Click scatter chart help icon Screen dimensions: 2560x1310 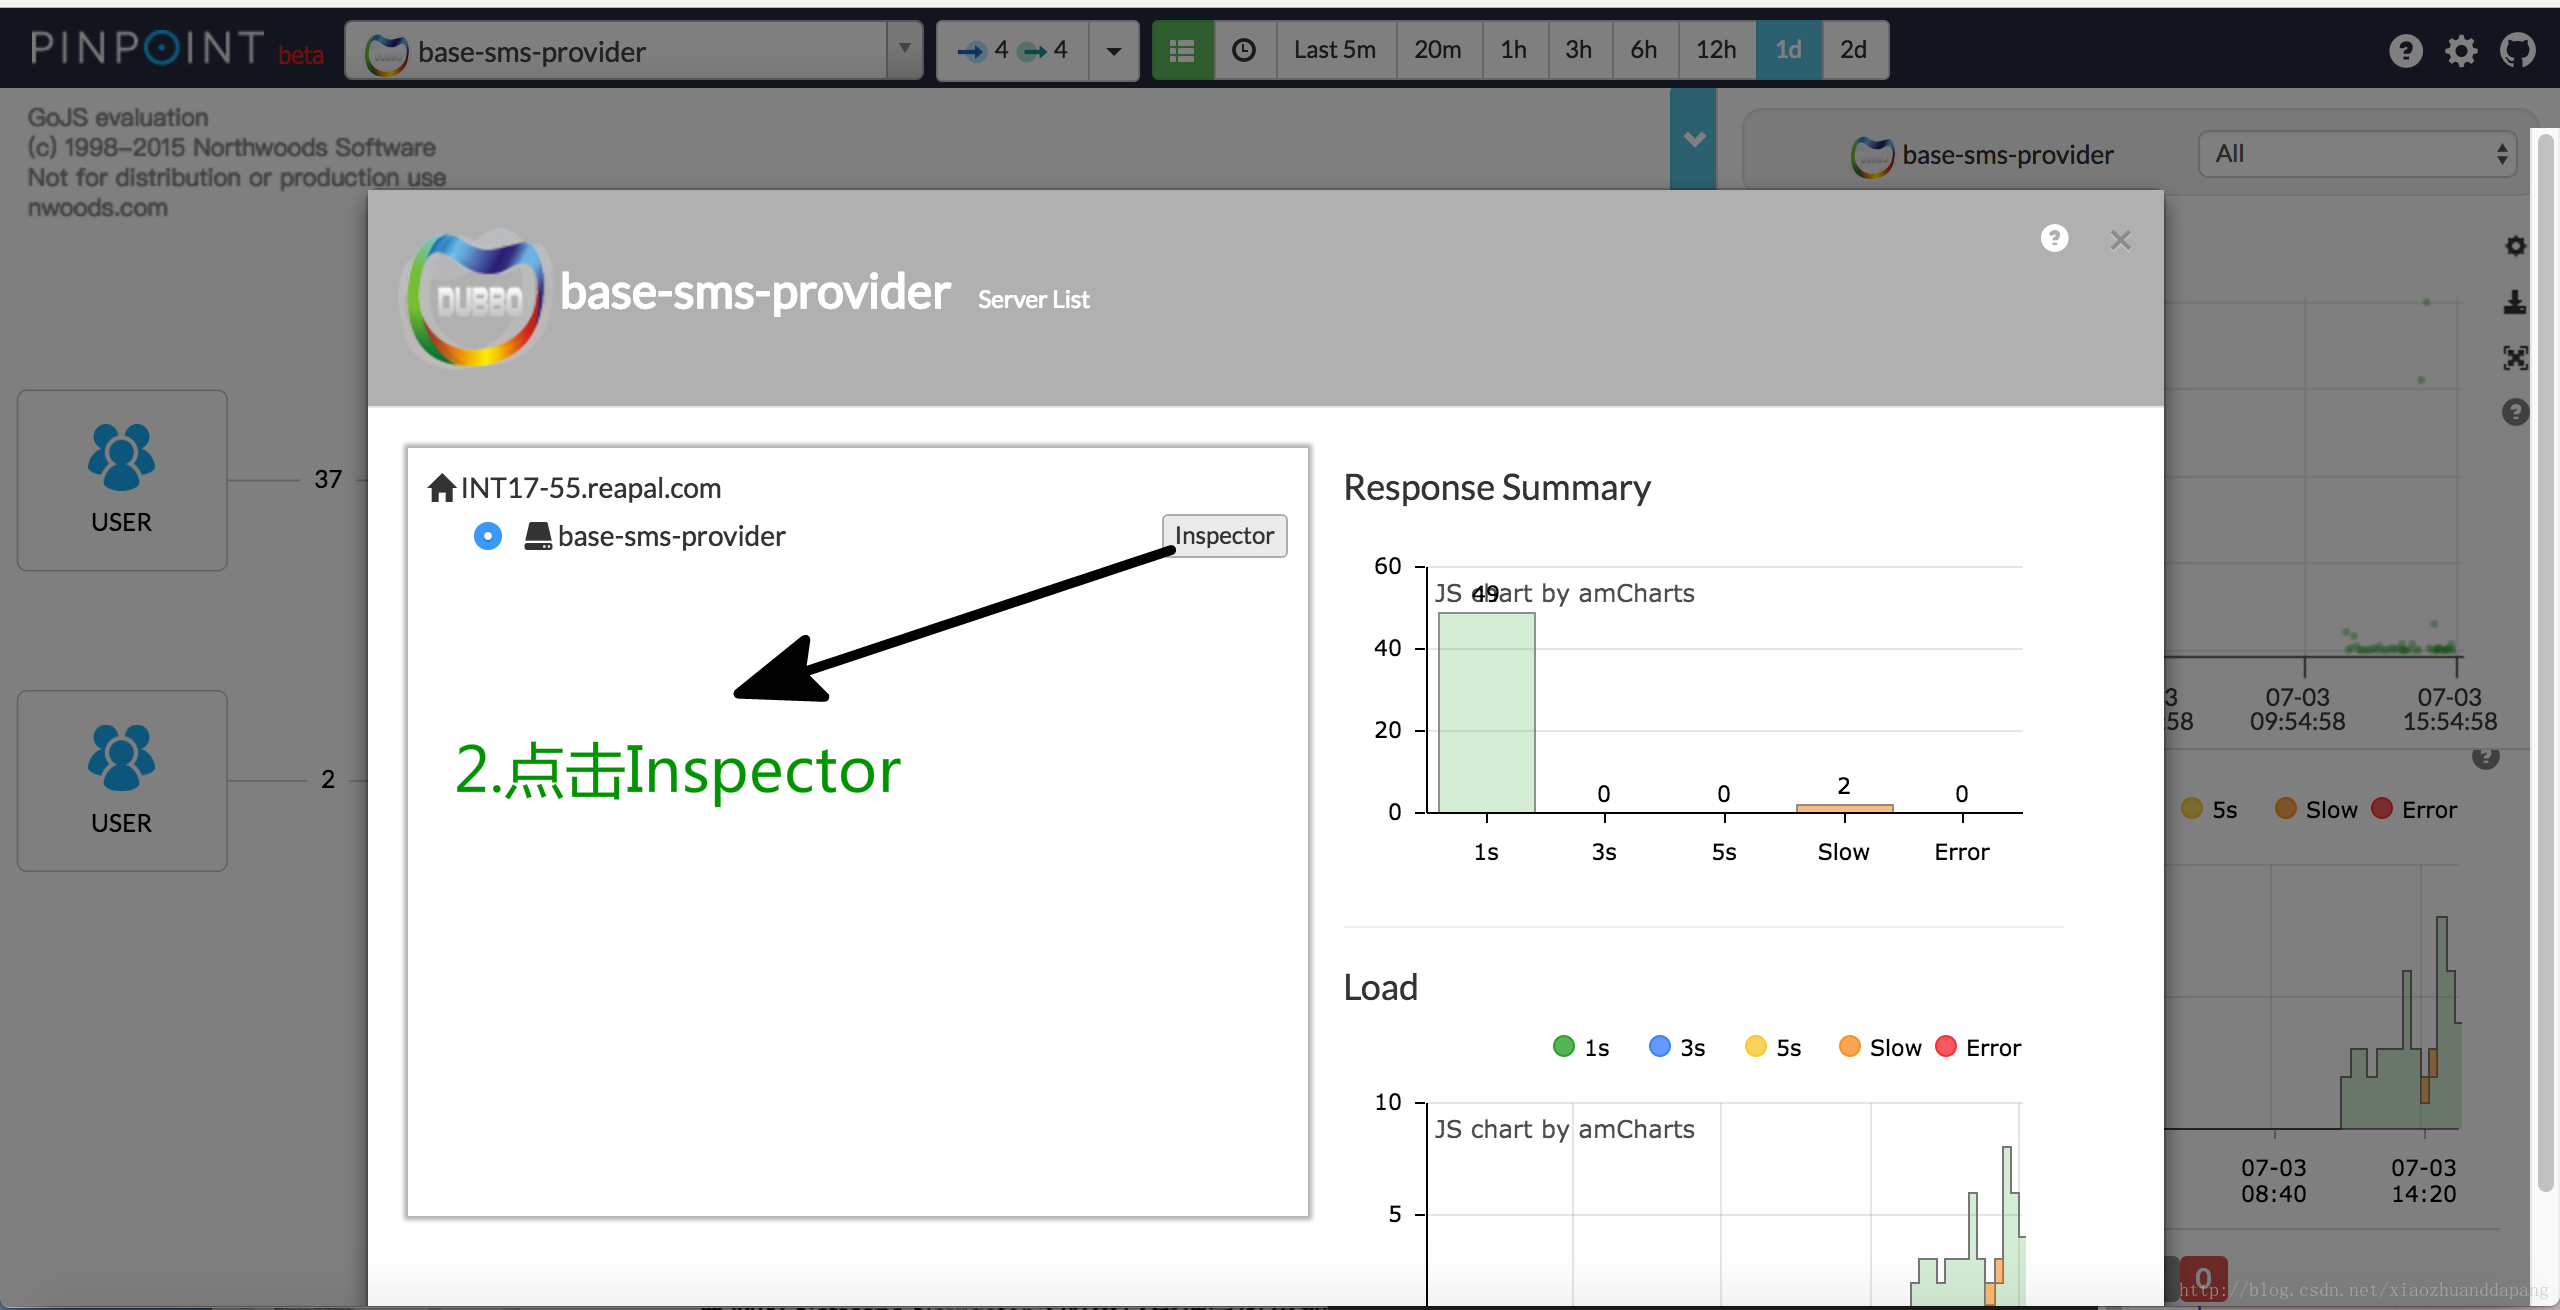(x=2515, y=412)
